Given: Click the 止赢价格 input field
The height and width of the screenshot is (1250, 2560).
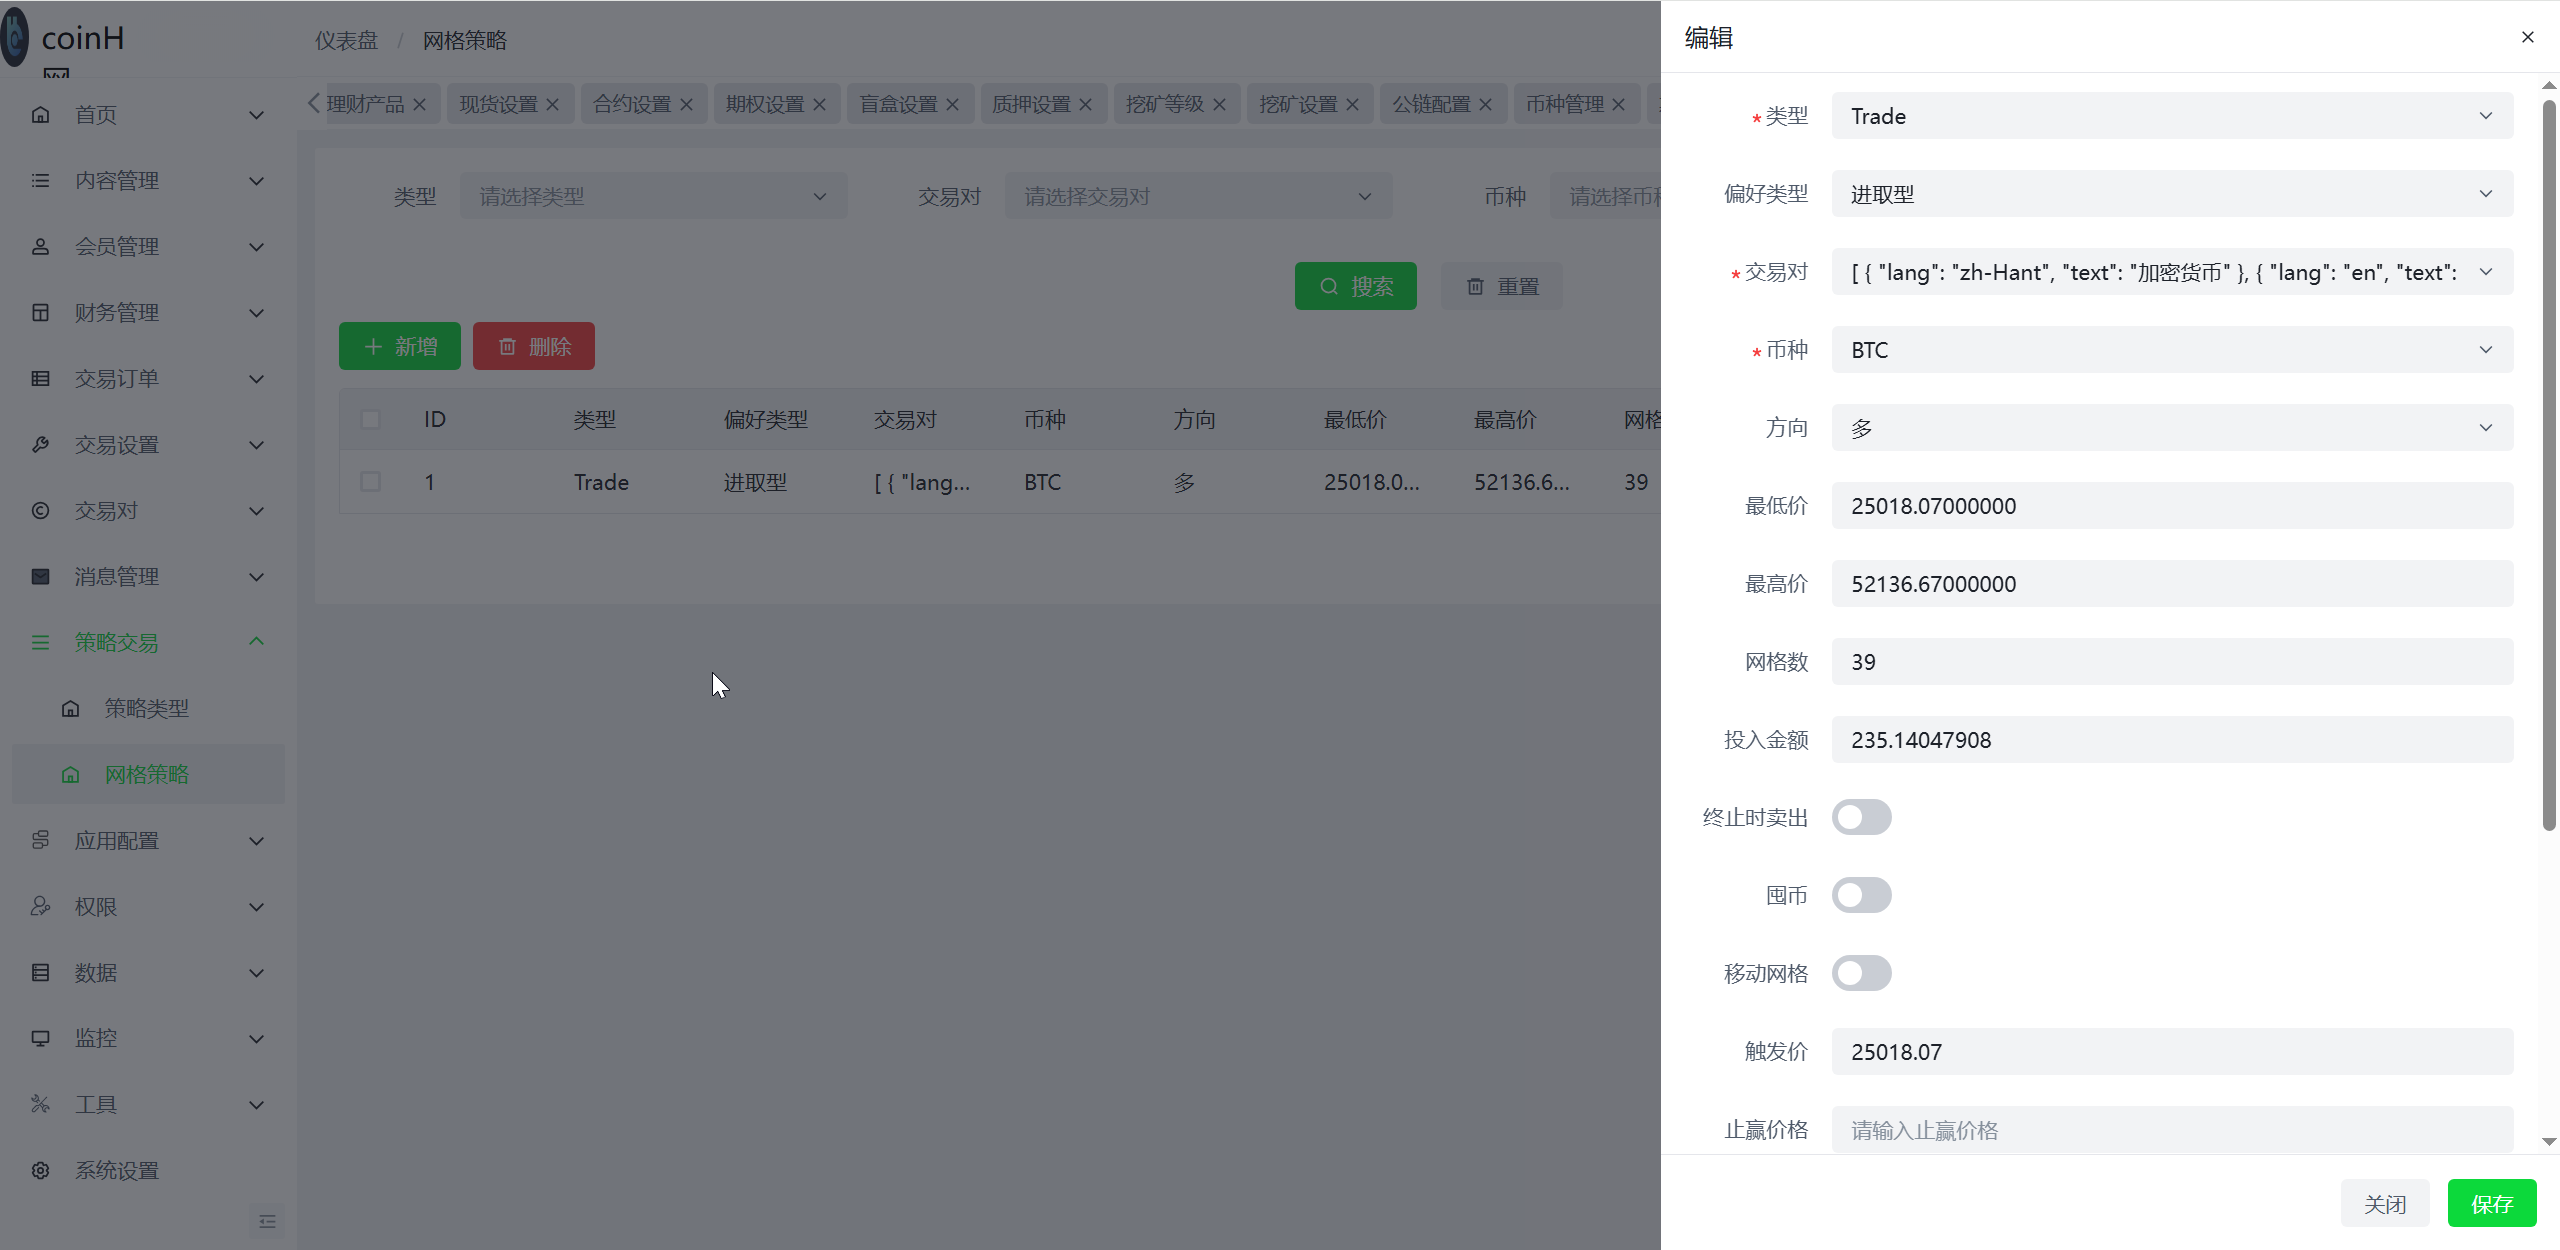Looking at the screenshot, I should (2170, 1129).
